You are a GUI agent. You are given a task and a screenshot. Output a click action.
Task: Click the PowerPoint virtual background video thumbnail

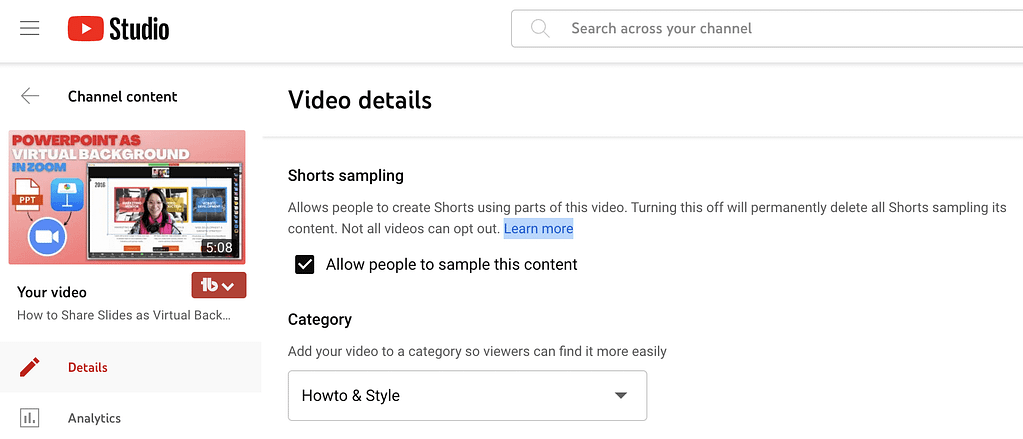point(126,197)
